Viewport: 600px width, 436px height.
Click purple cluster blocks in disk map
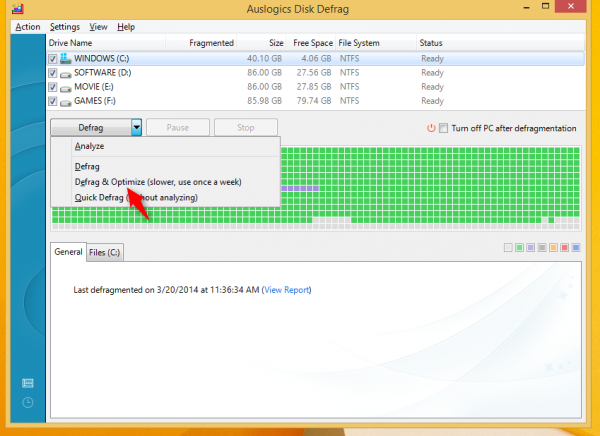pos(300,188)
